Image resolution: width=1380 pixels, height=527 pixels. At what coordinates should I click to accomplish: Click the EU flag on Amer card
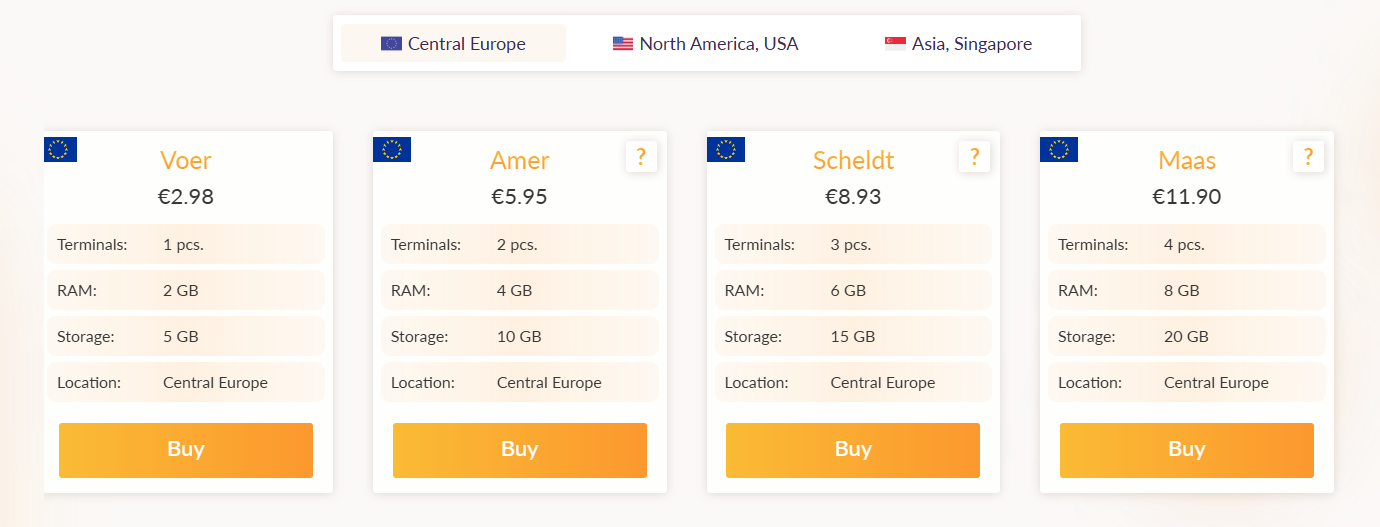[x=392, y=149]
